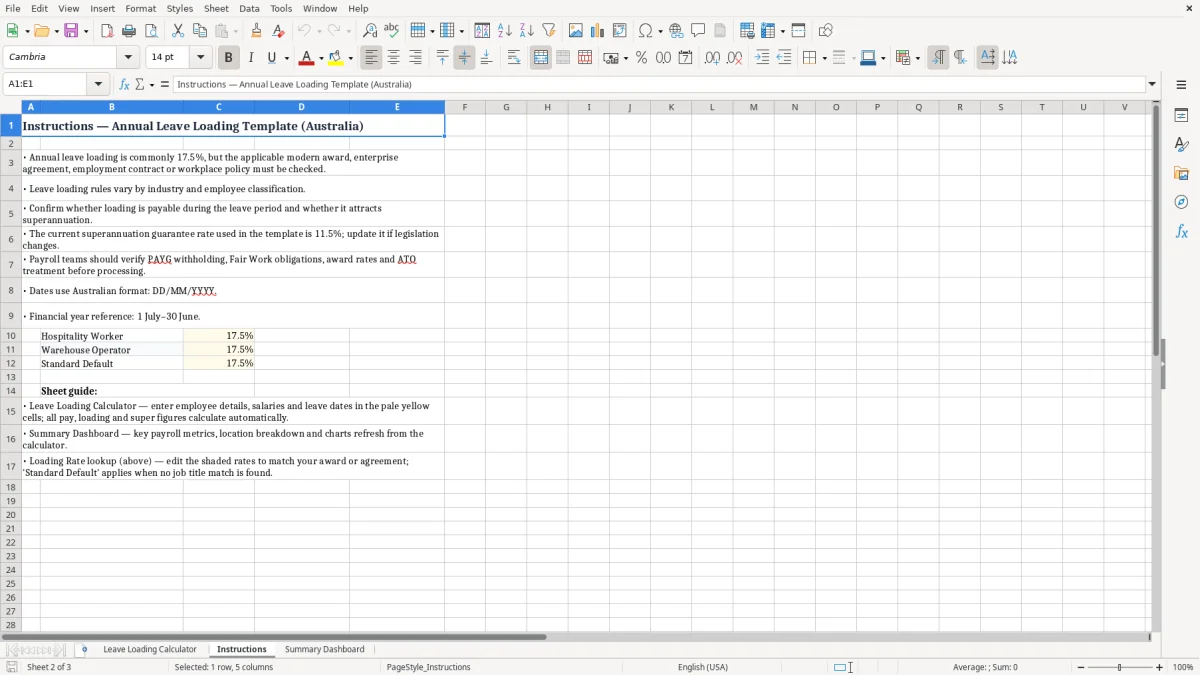Toggle Align Right
This screenshot has width=1200, height=675.
(416, 58)
